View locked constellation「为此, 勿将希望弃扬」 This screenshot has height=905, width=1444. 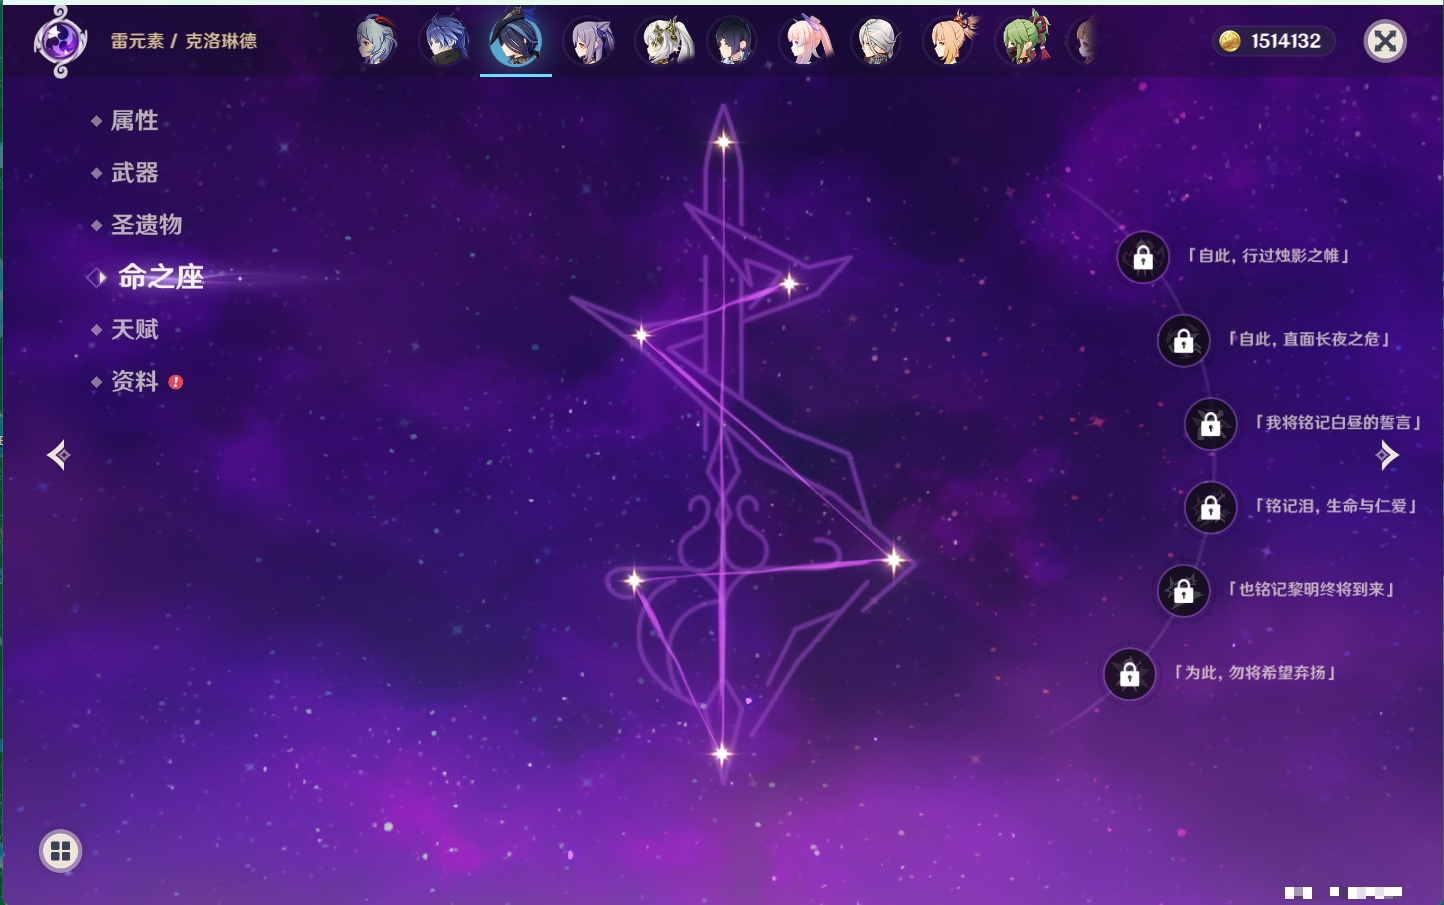(x=1130, y=674)
